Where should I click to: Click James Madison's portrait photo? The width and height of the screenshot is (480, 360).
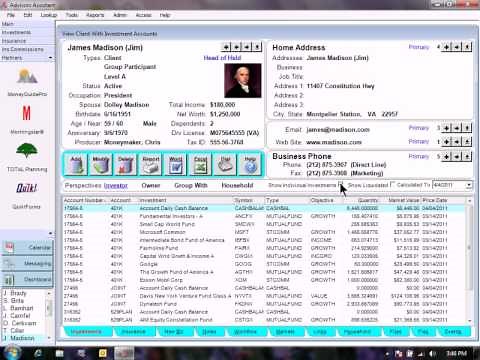point(243,81)
